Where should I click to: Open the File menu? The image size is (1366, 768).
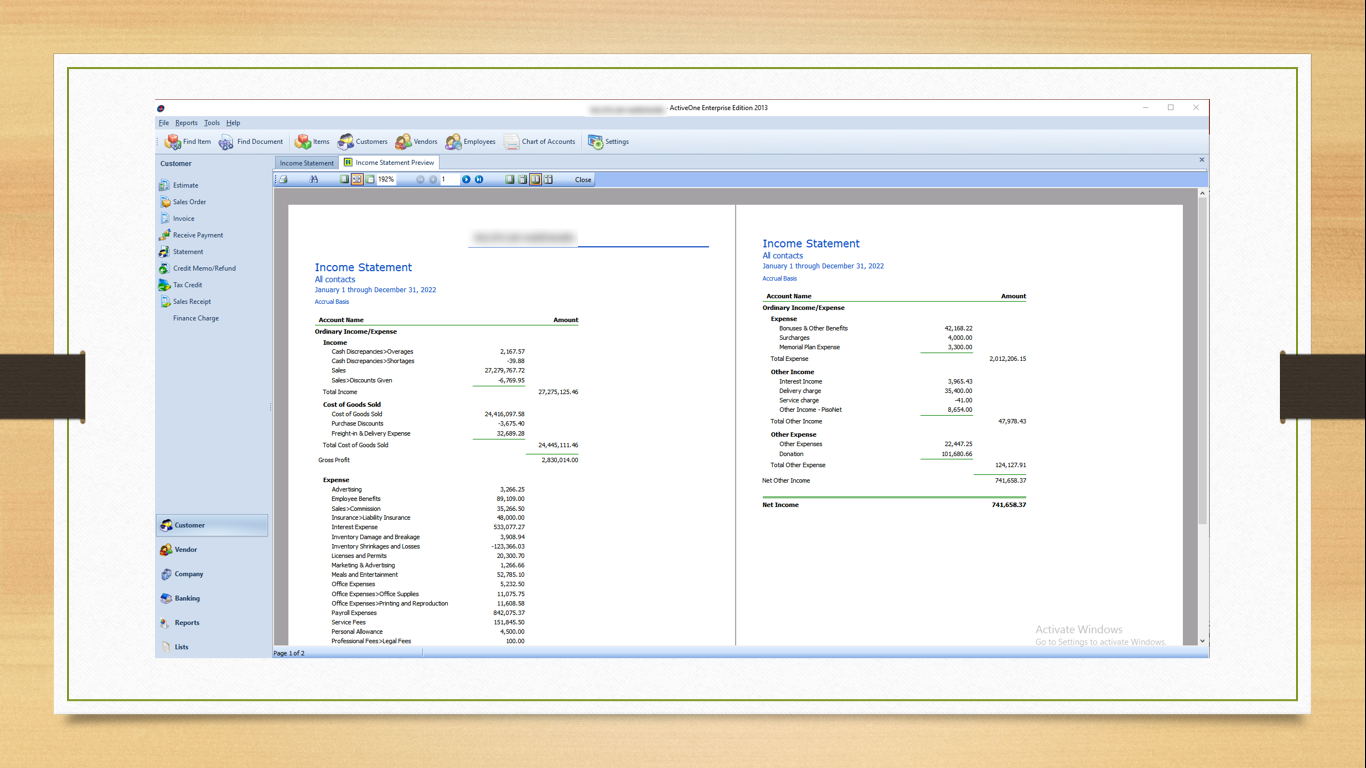[x=164, y=123]
